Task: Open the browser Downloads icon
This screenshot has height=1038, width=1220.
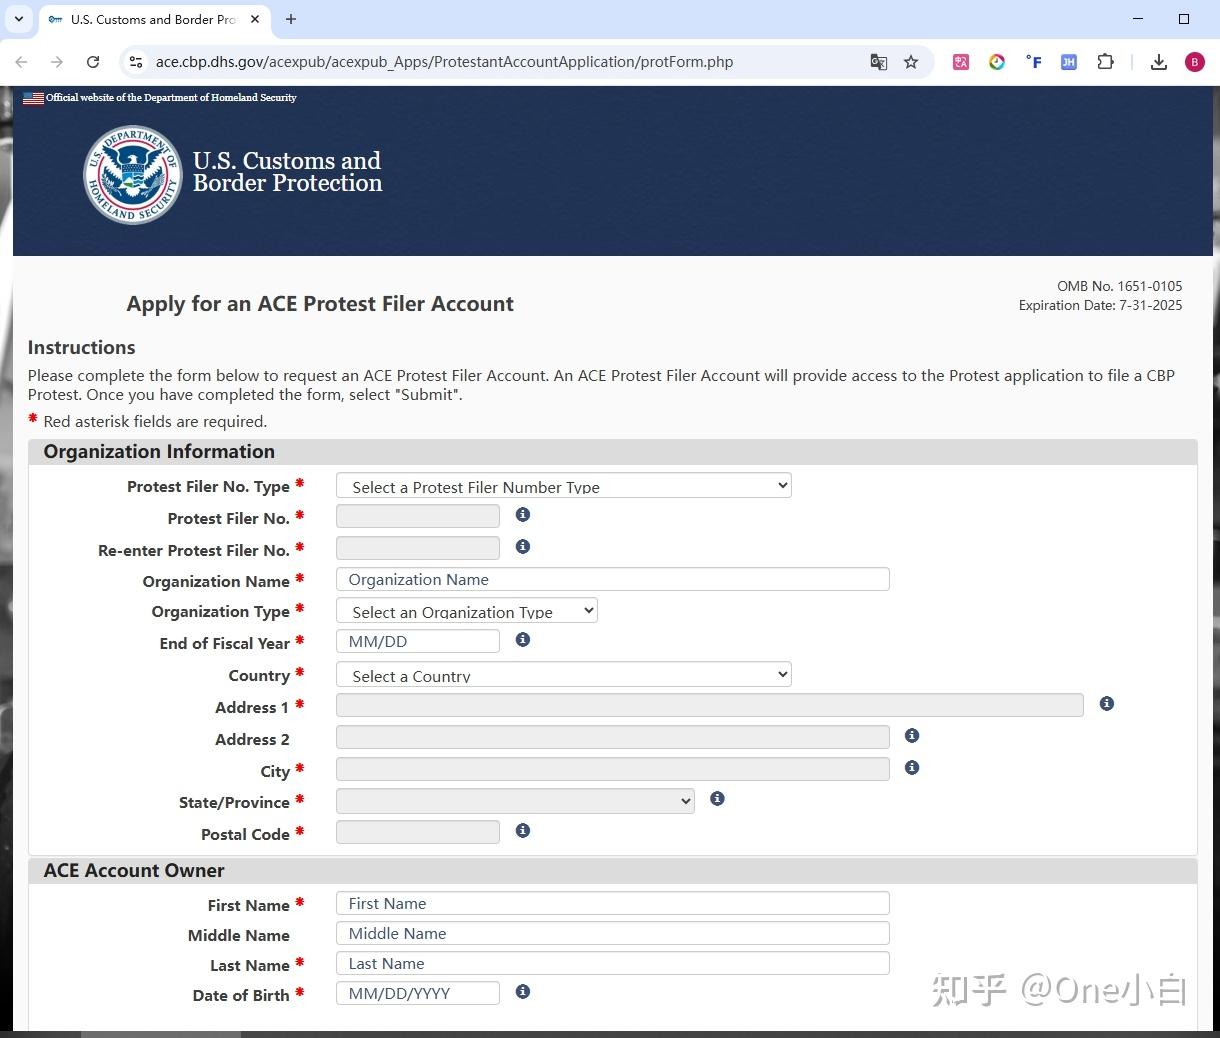Action: 1158,62
